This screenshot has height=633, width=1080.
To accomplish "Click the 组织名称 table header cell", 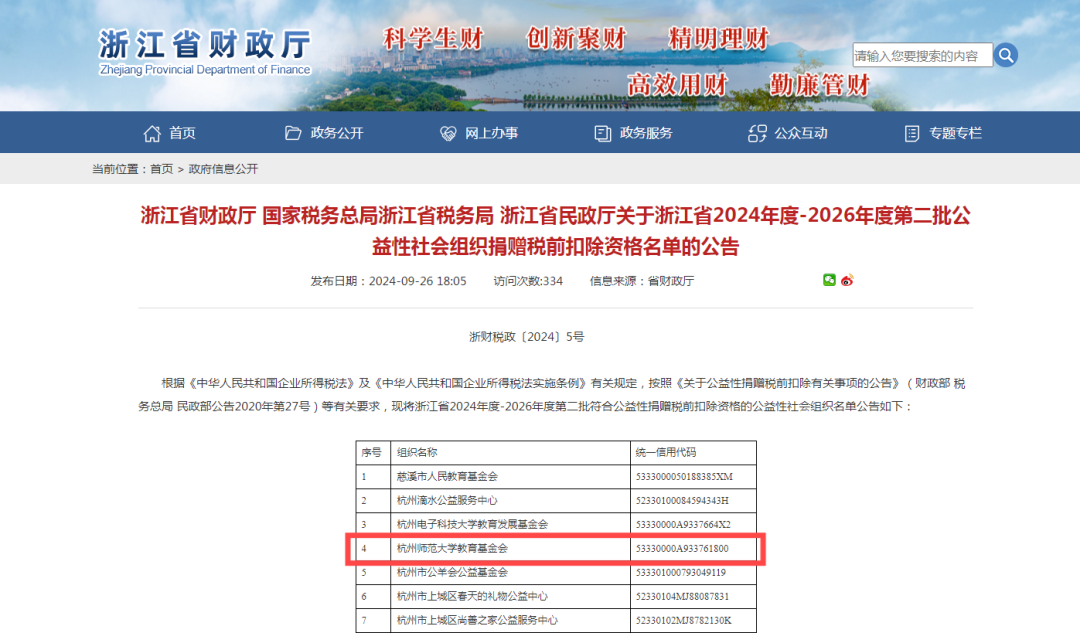I will point(510,453).
